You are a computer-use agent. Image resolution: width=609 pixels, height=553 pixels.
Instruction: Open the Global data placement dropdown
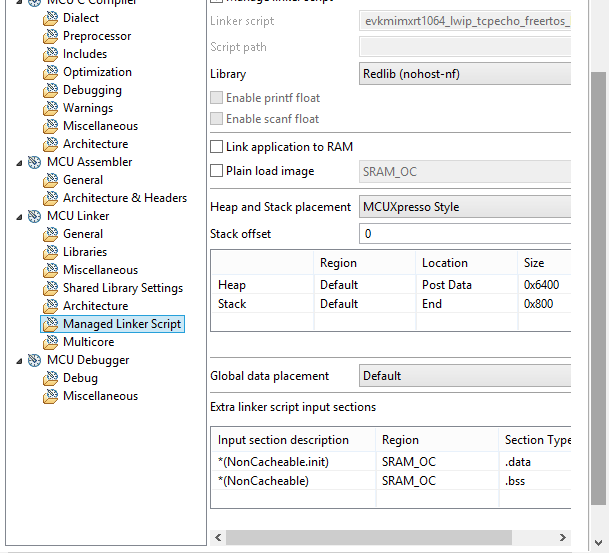[x=465, y=376]
